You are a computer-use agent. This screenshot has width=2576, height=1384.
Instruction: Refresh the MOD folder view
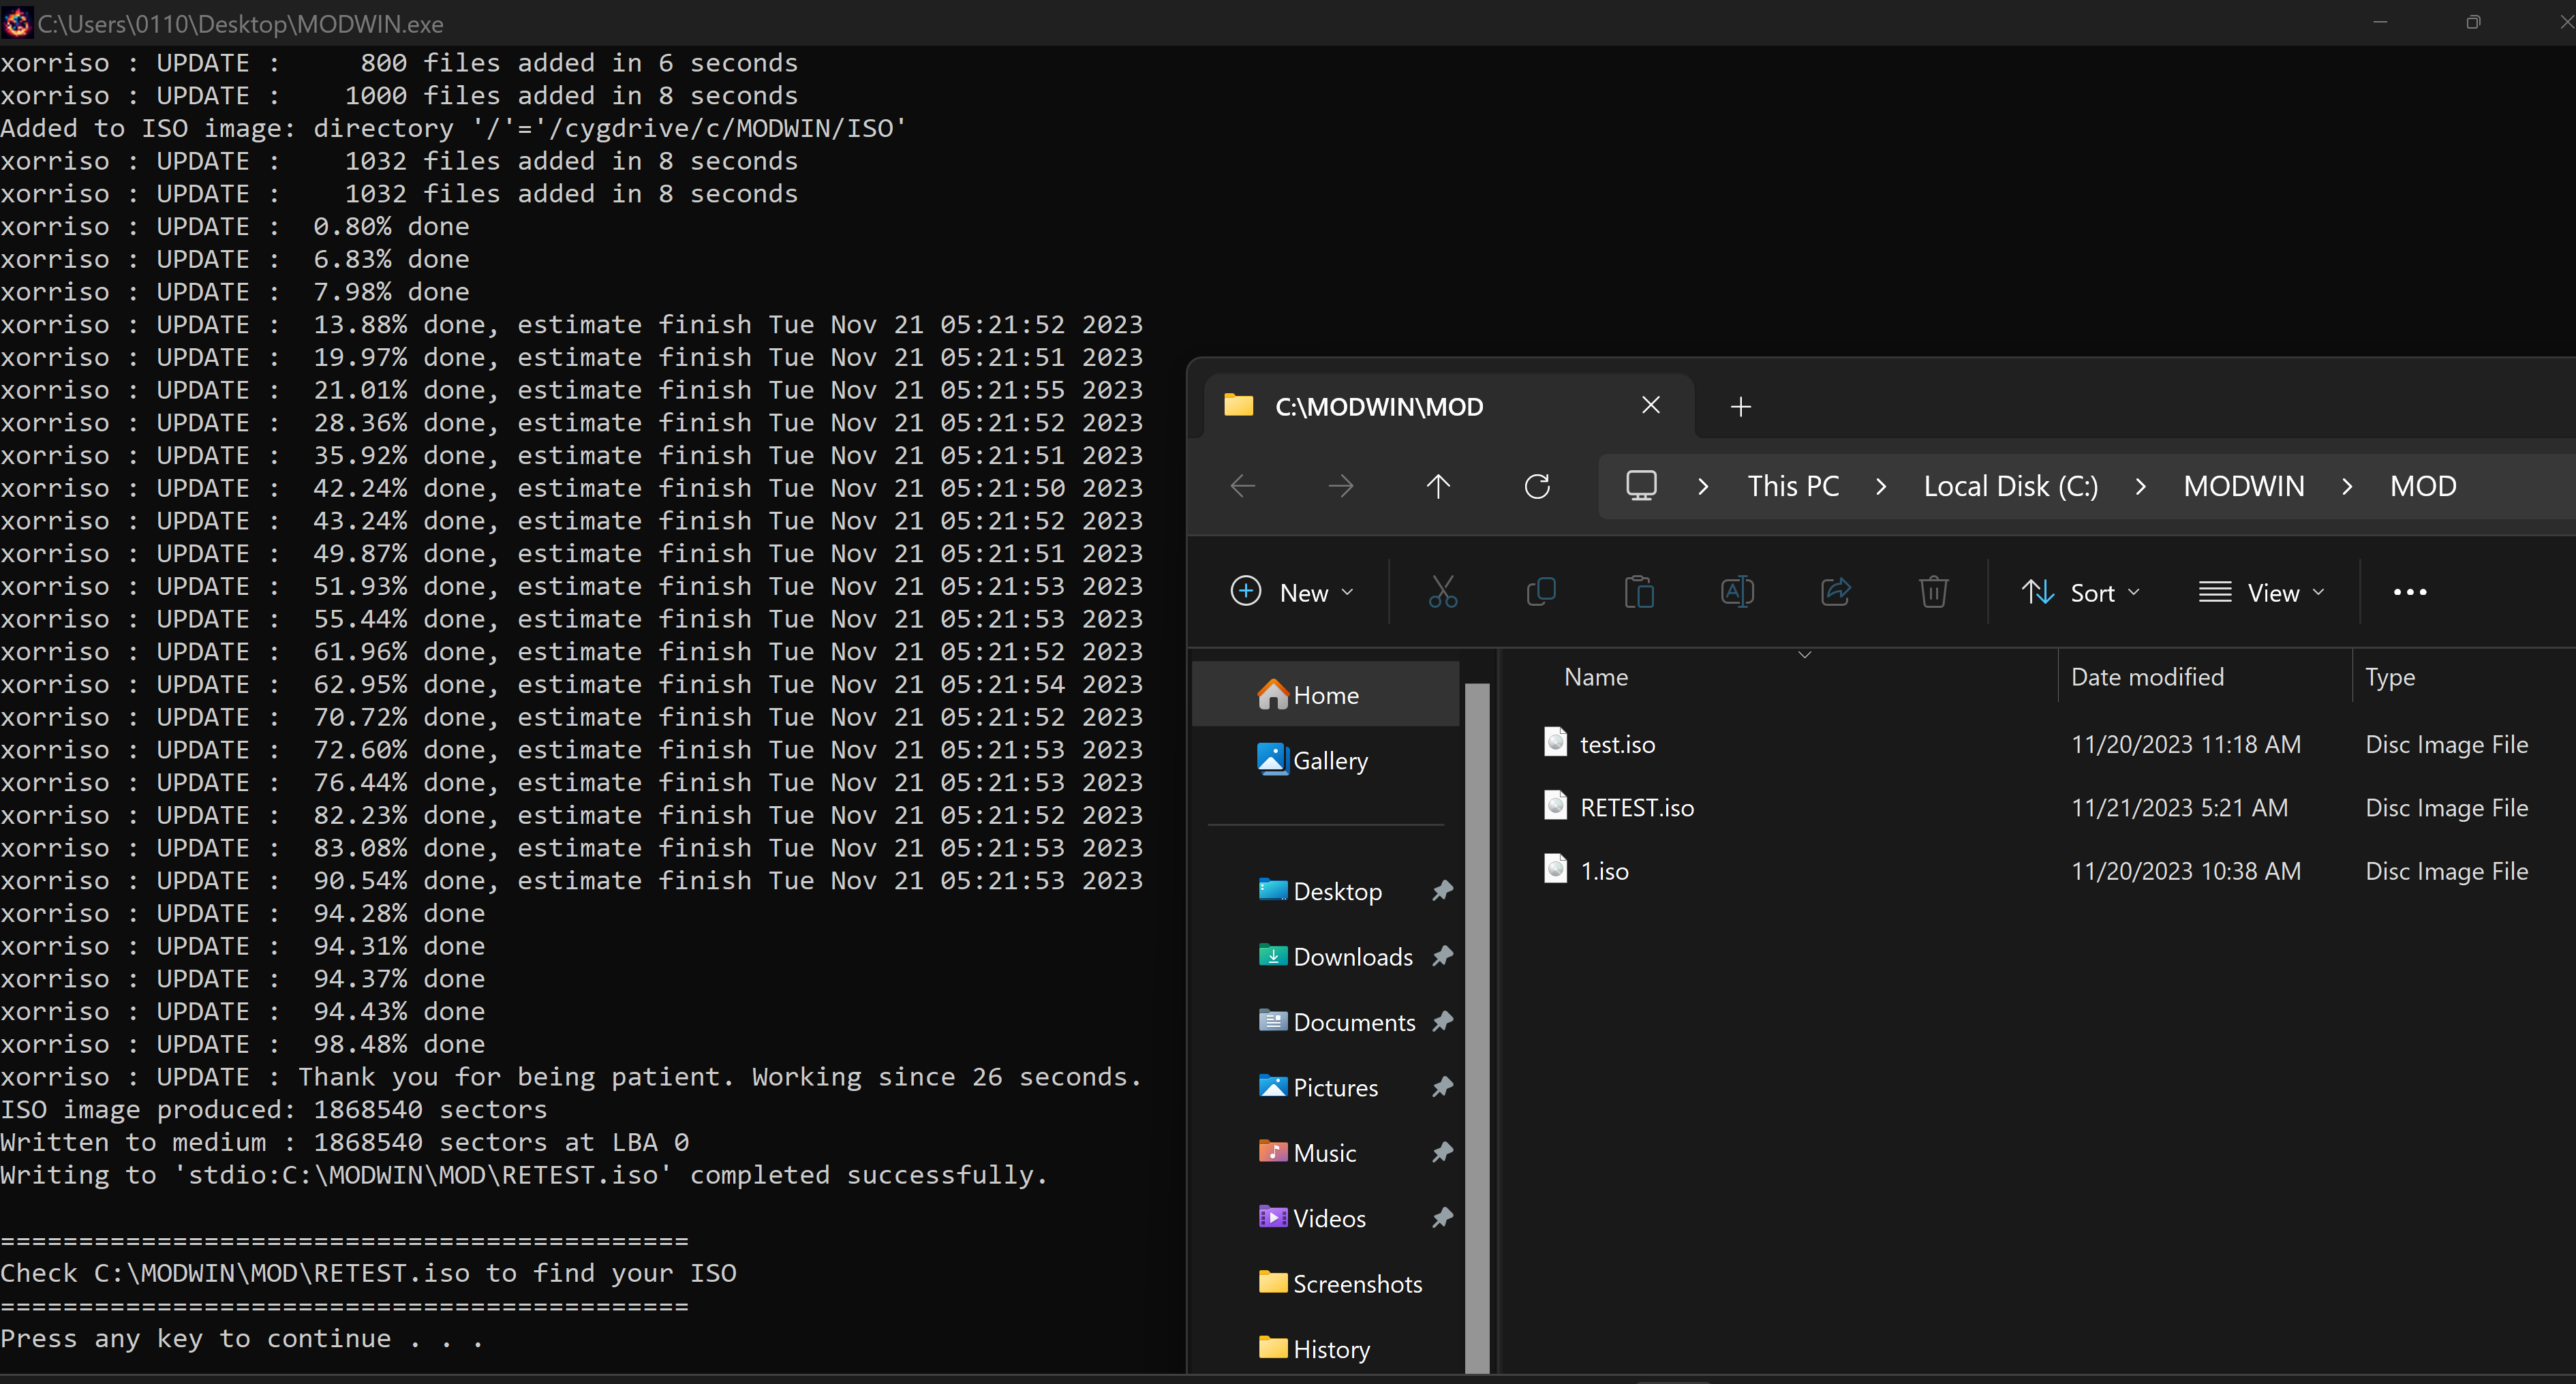click(1537, 486)
